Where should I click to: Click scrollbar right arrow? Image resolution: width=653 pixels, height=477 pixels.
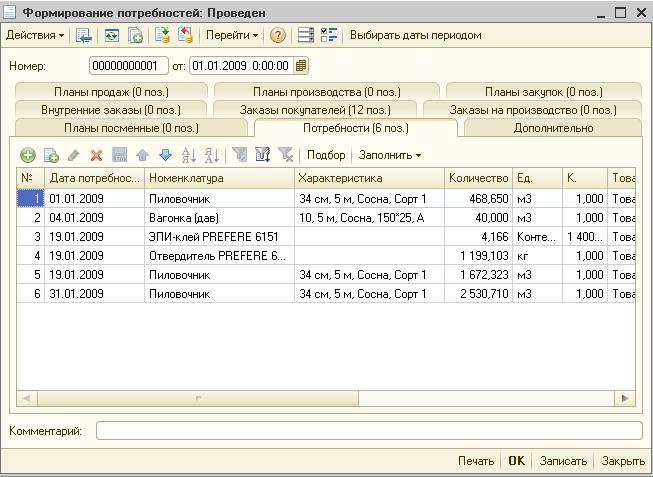(x=625, y=398)
